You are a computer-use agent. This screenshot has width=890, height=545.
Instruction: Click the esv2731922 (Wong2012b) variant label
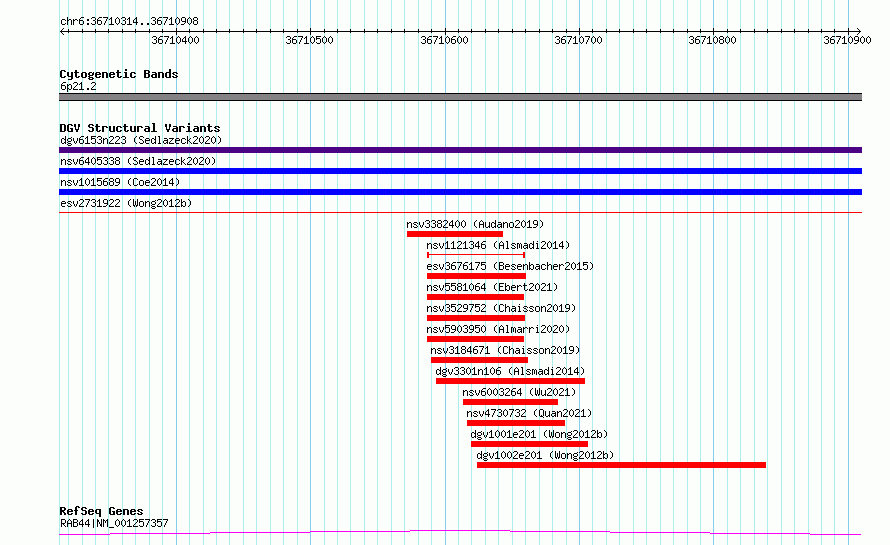click(126, 203)
